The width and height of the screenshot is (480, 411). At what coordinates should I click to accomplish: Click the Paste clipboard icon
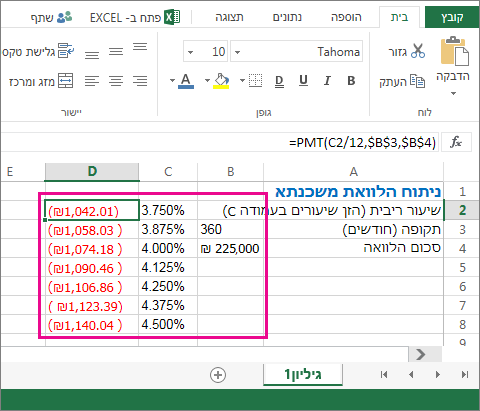[x=455, y=51]
